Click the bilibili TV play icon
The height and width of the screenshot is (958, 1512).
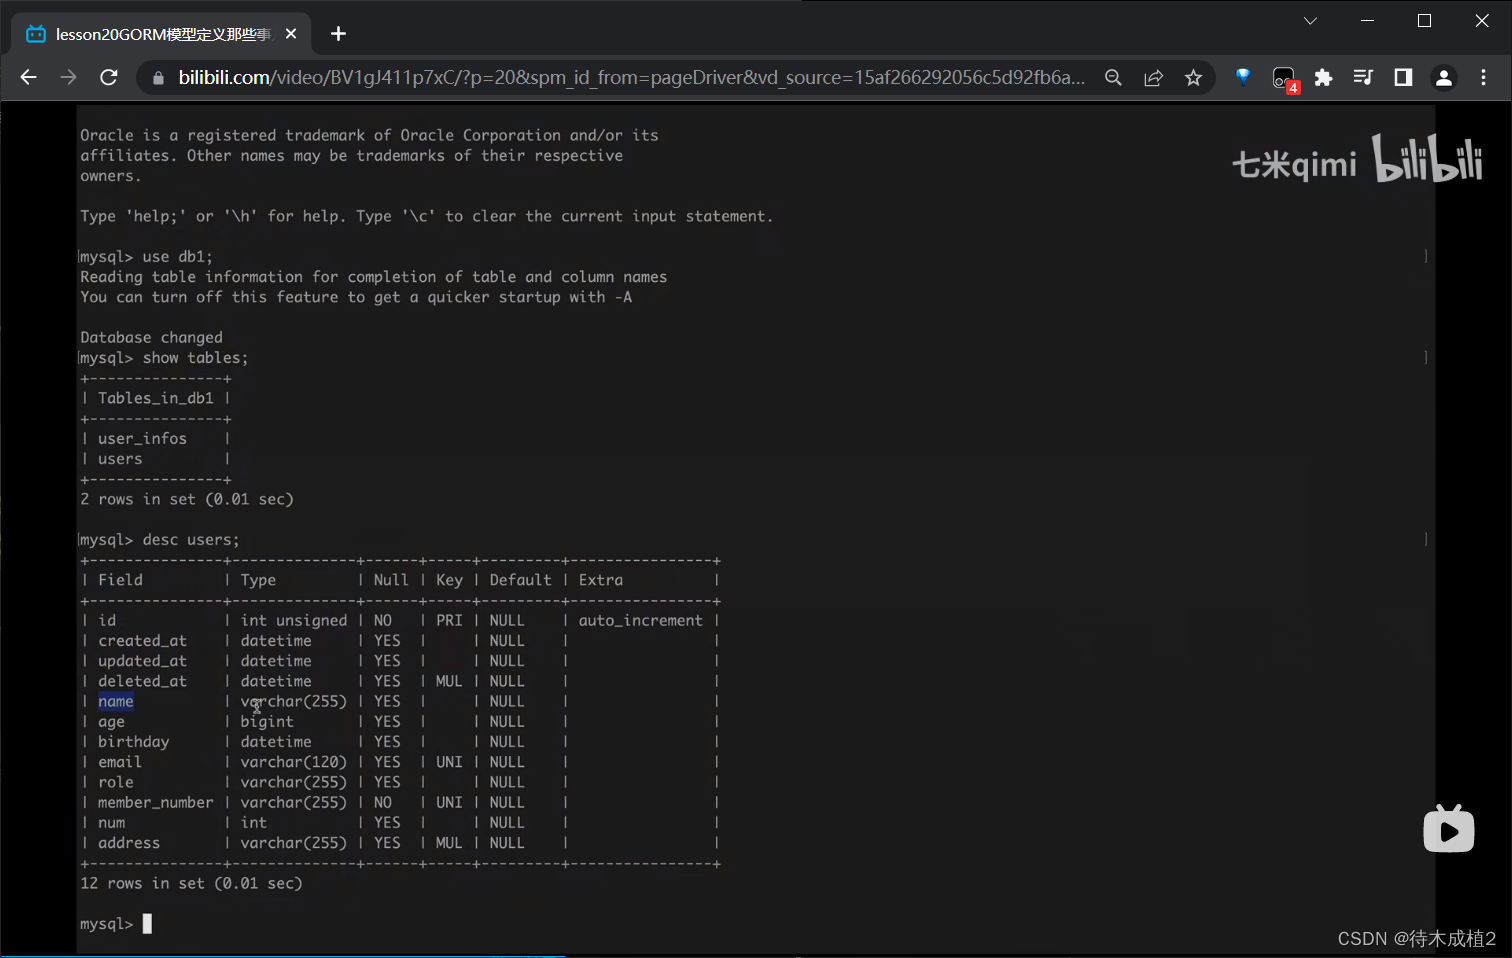1449,829
